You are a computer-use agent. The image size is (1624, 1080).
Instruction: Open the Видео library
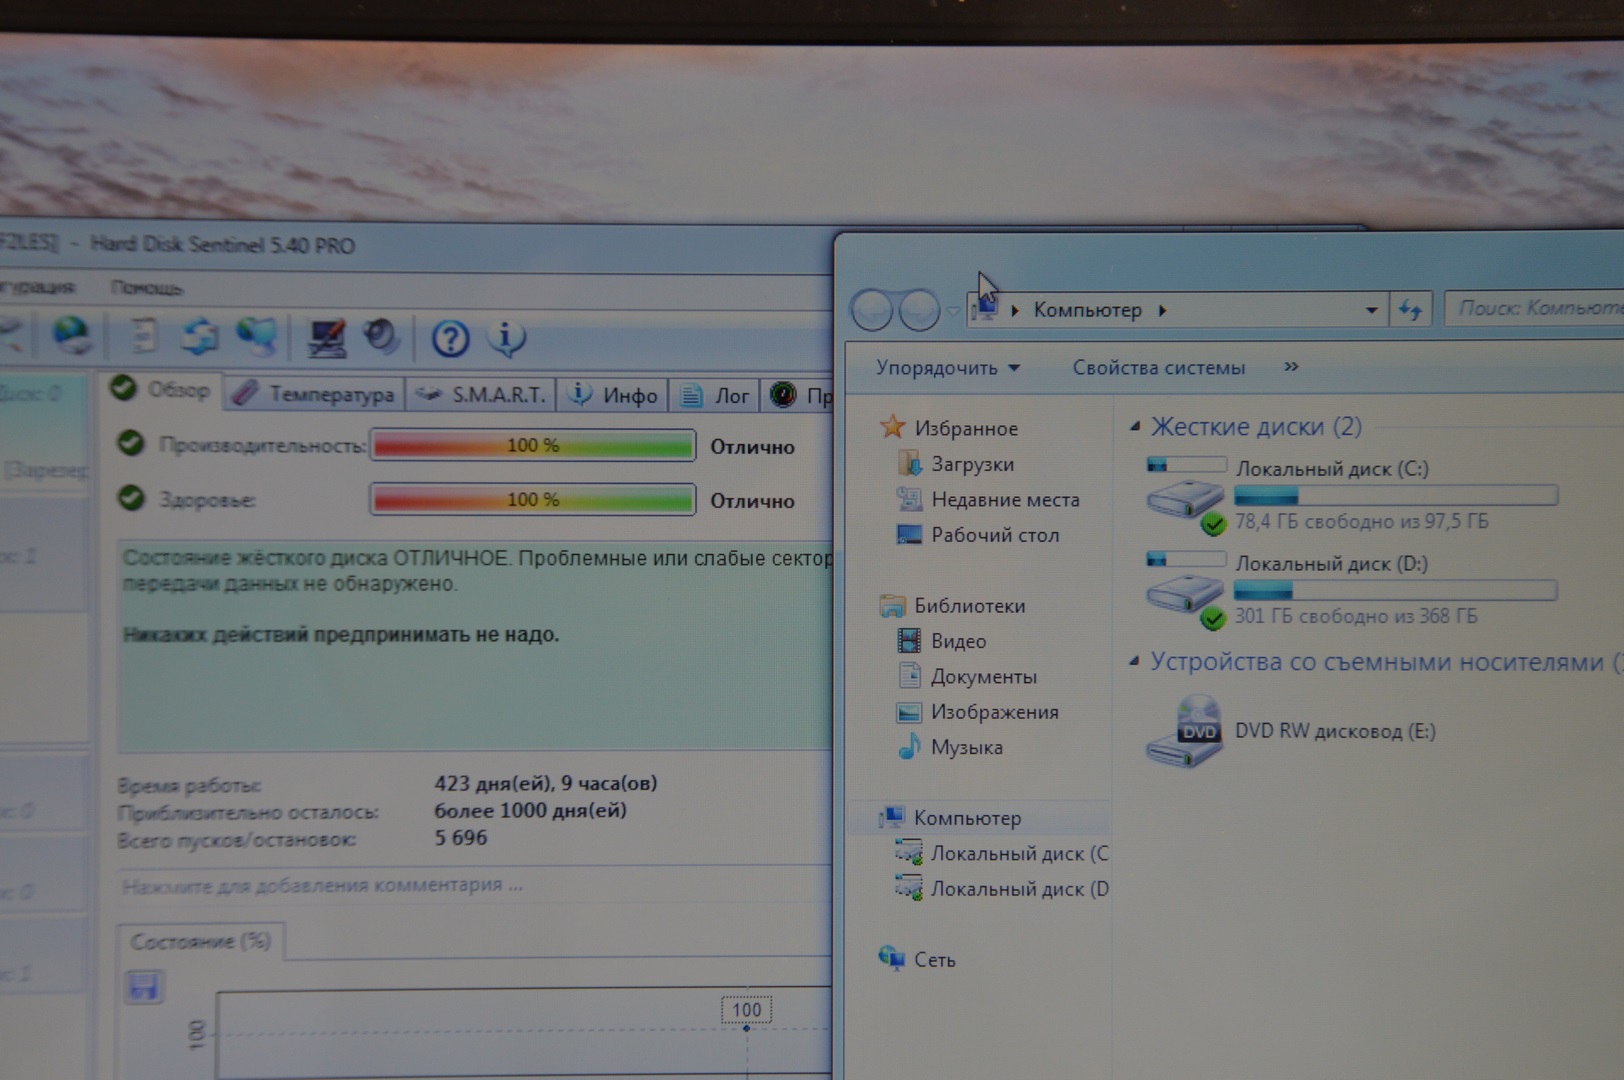tap(958, 641)
